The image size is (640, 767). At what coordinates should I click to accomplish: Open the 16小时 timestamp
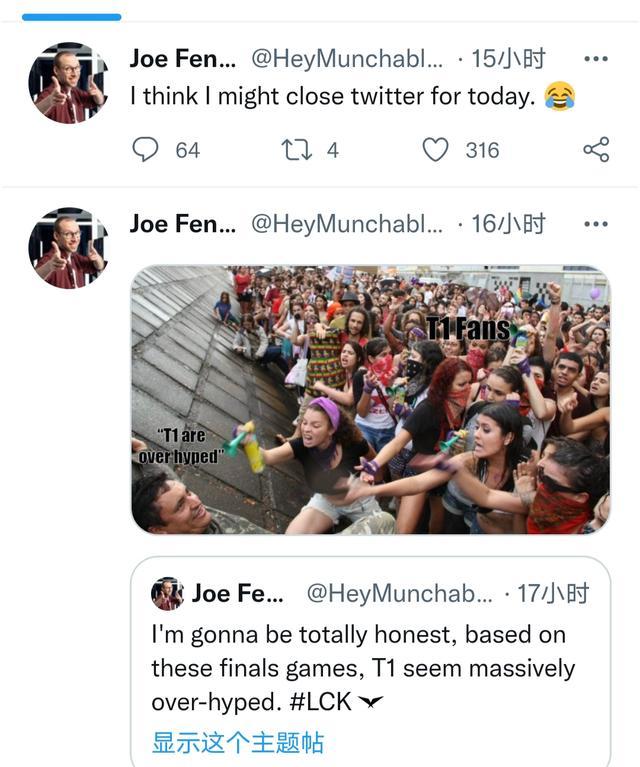pyautogui.click(x=508, y=224)
